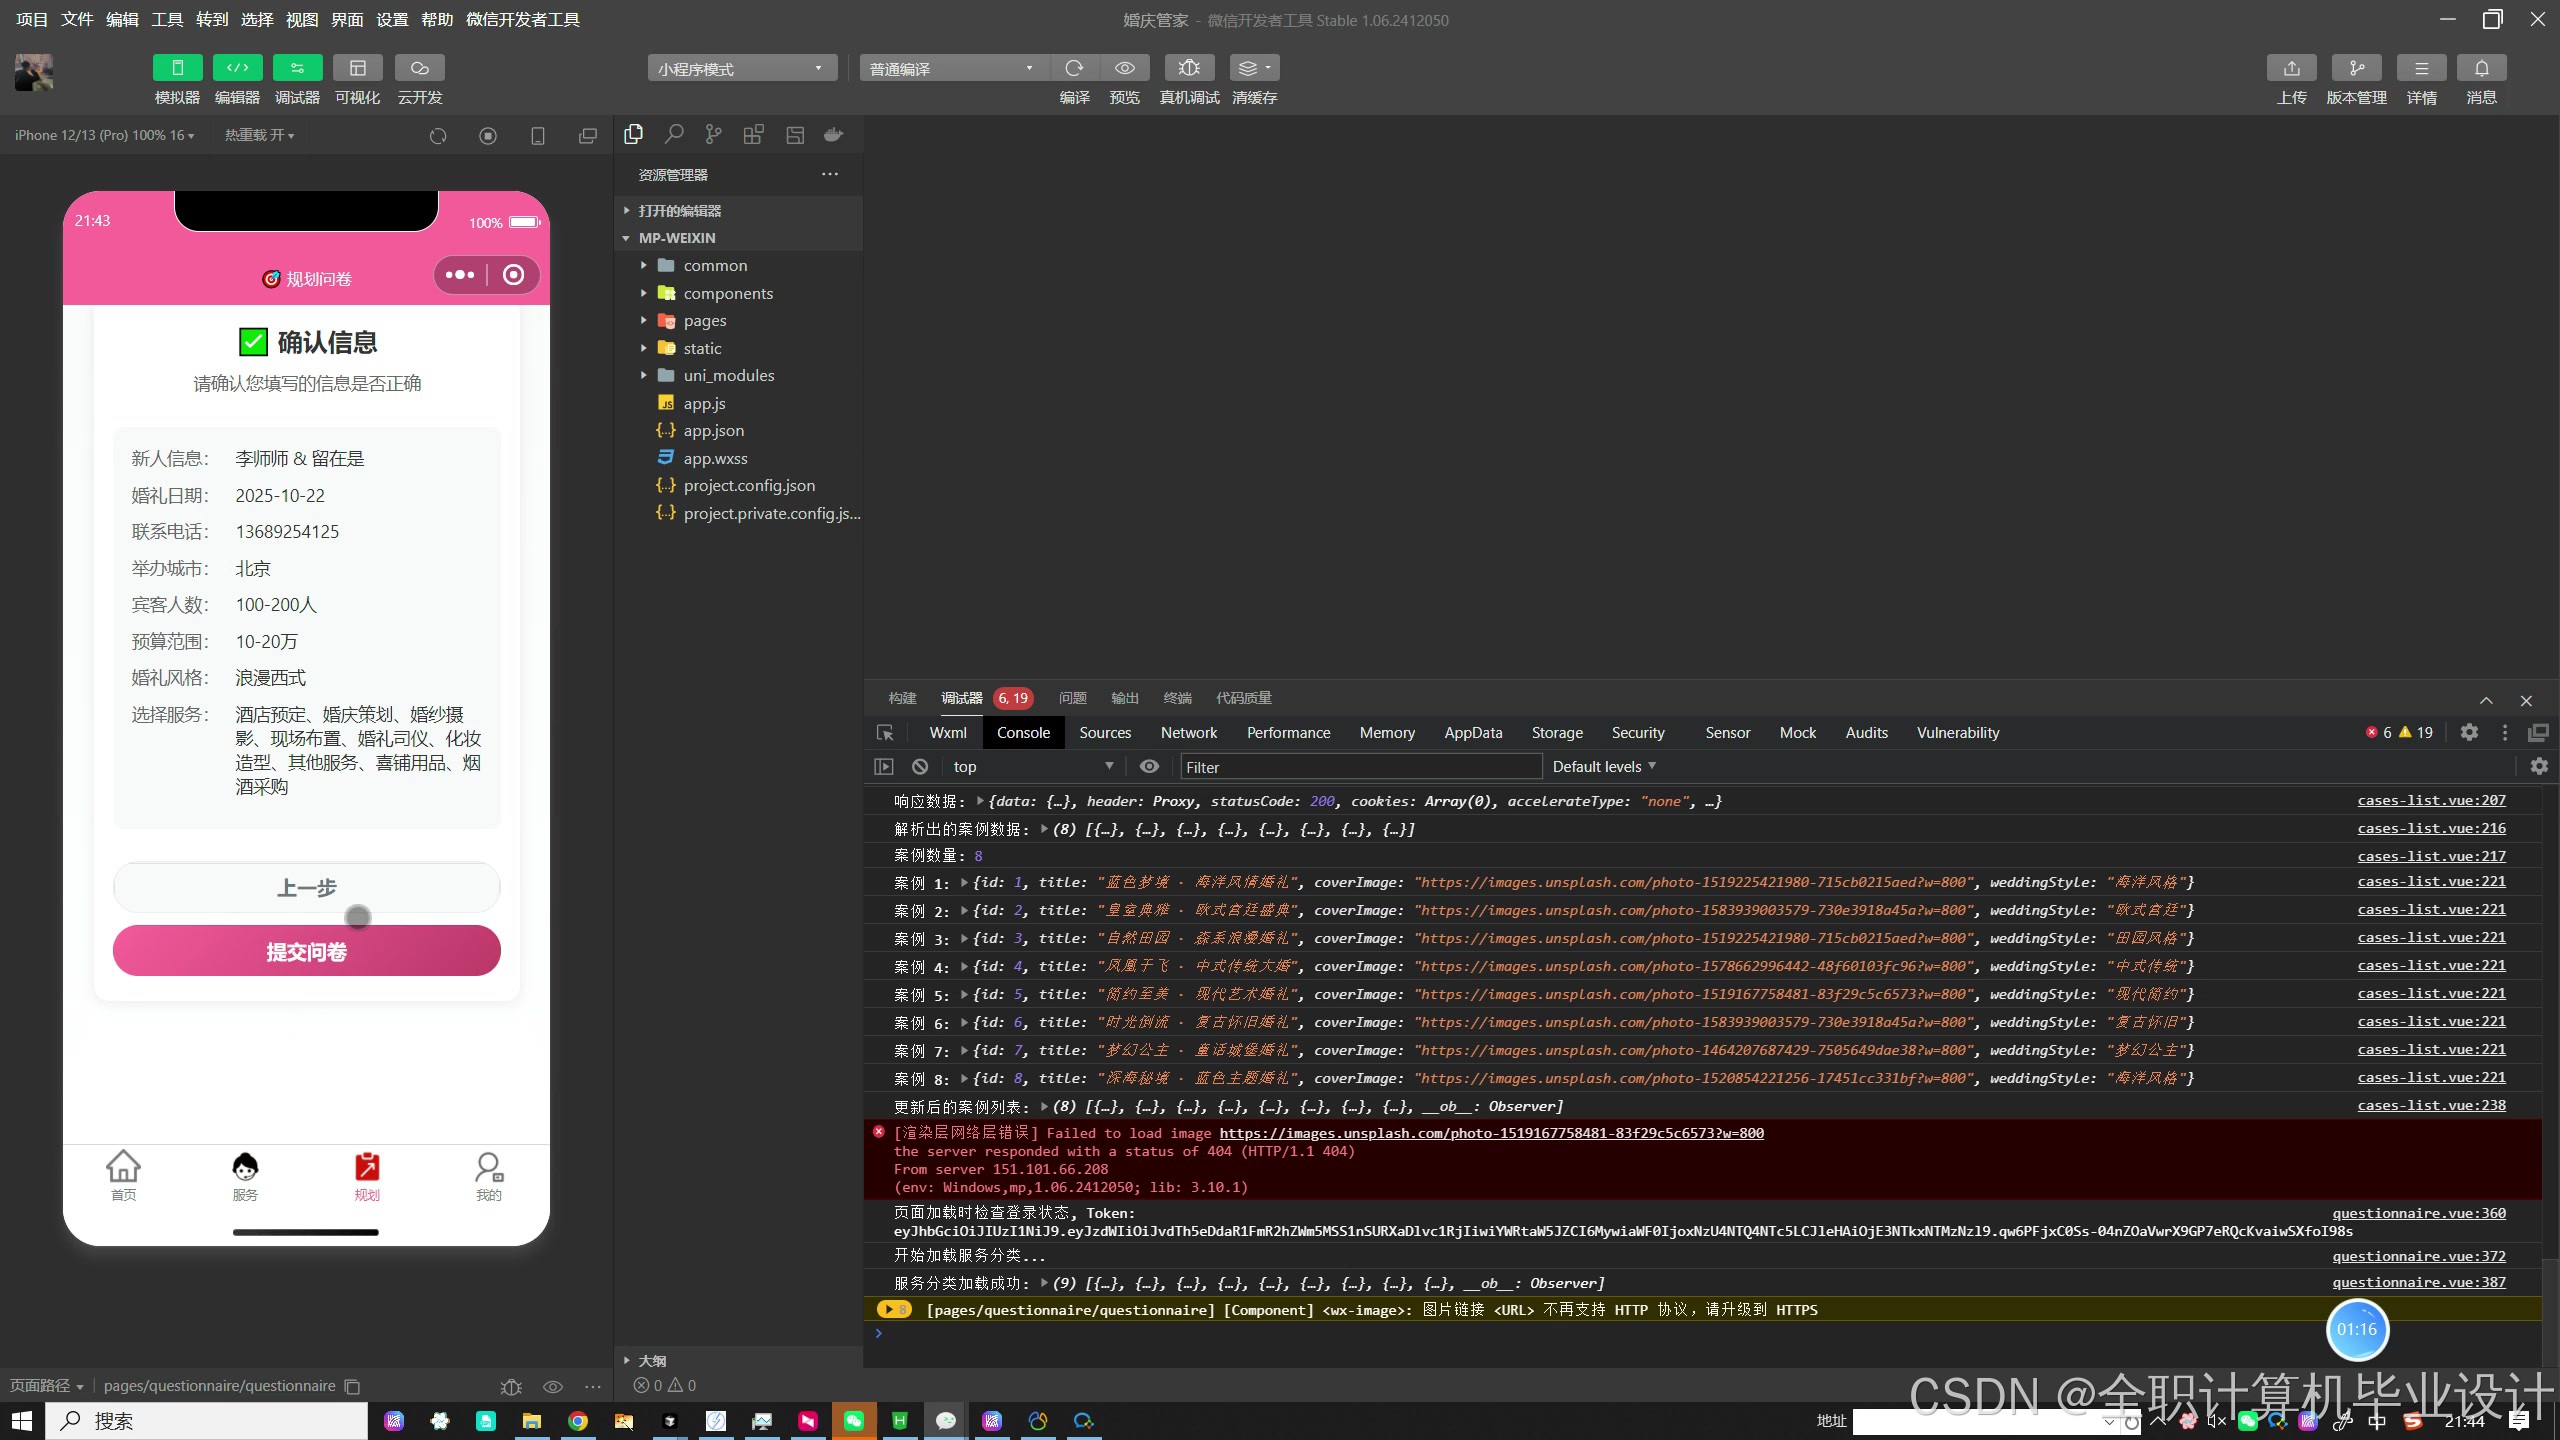Clear console with the block icon
This screenshot has height=1440, width=2560.
tap(920, 767)
